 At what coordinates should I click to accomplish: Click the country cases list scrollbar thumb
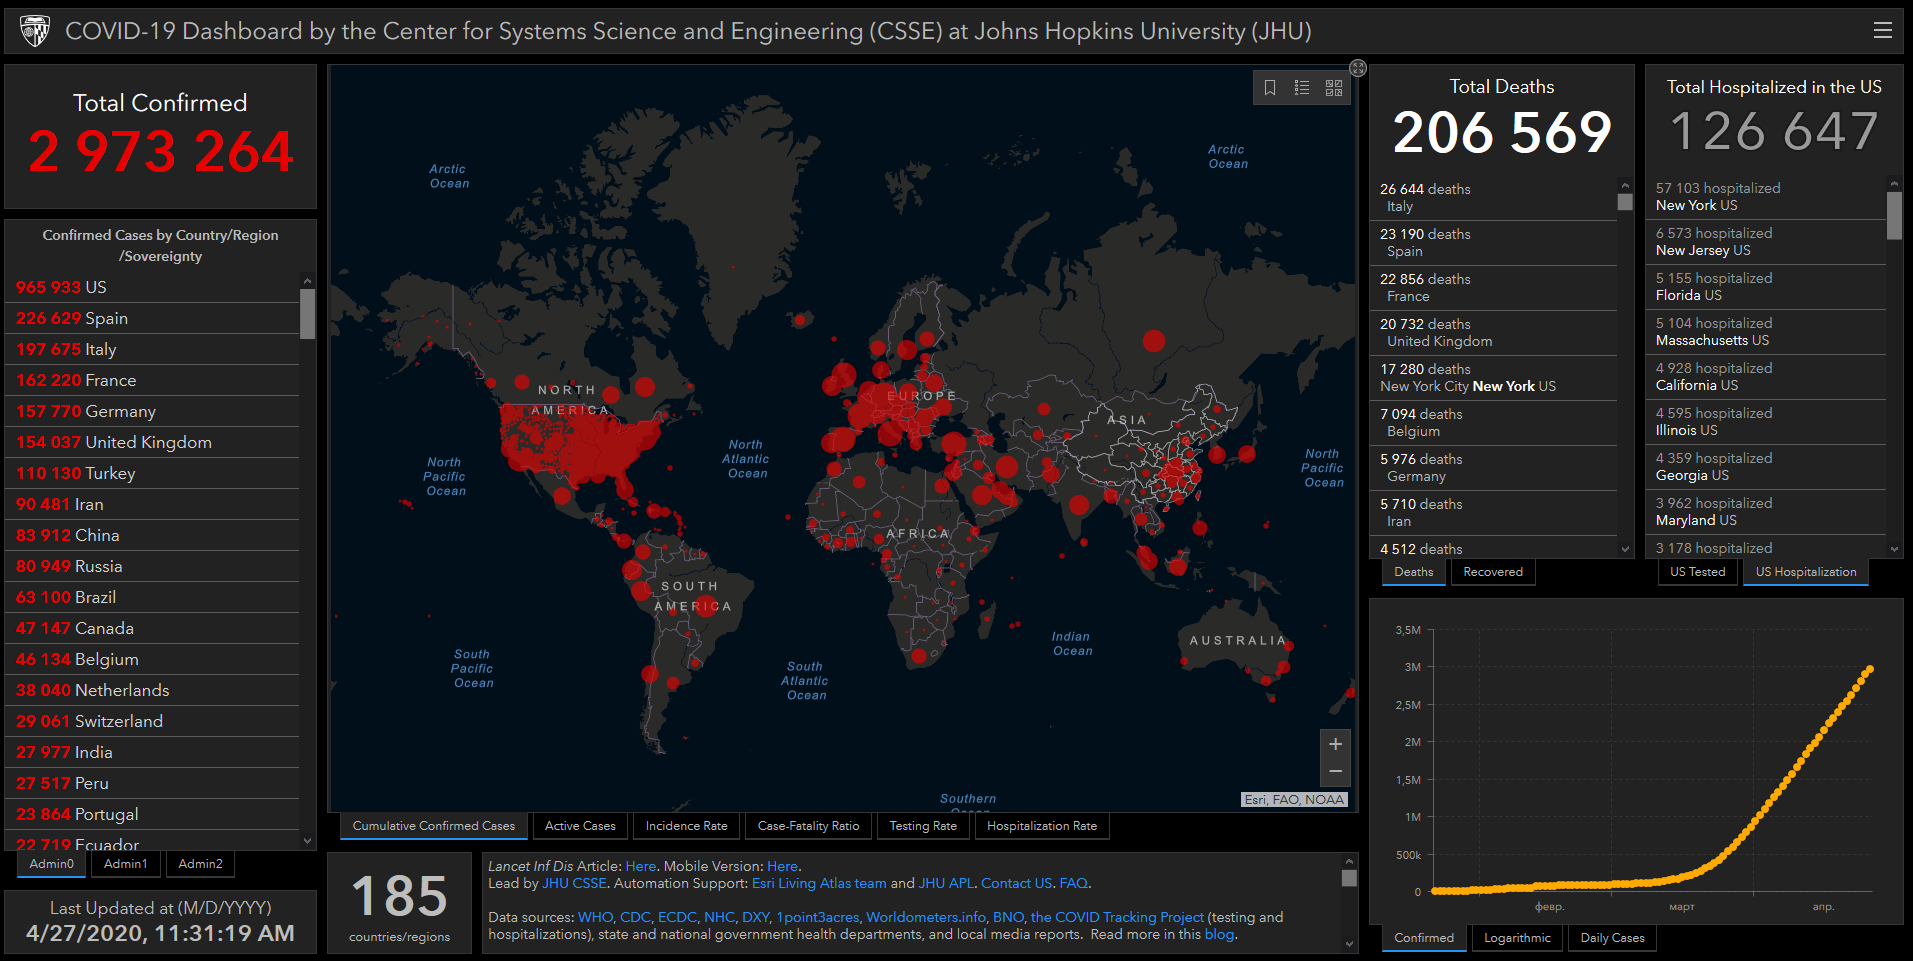pos(307,314)
